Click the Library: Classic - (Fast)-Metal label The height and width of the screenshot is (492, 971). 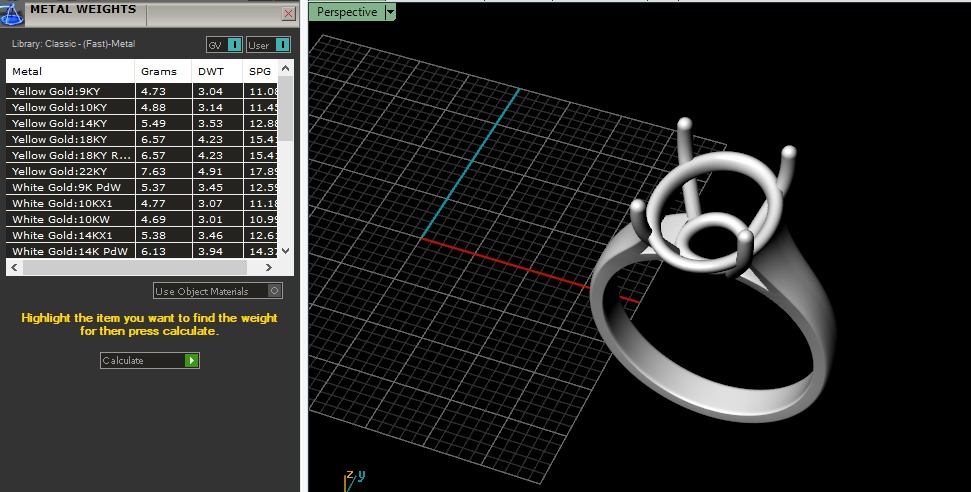click(x=73, y=44)
